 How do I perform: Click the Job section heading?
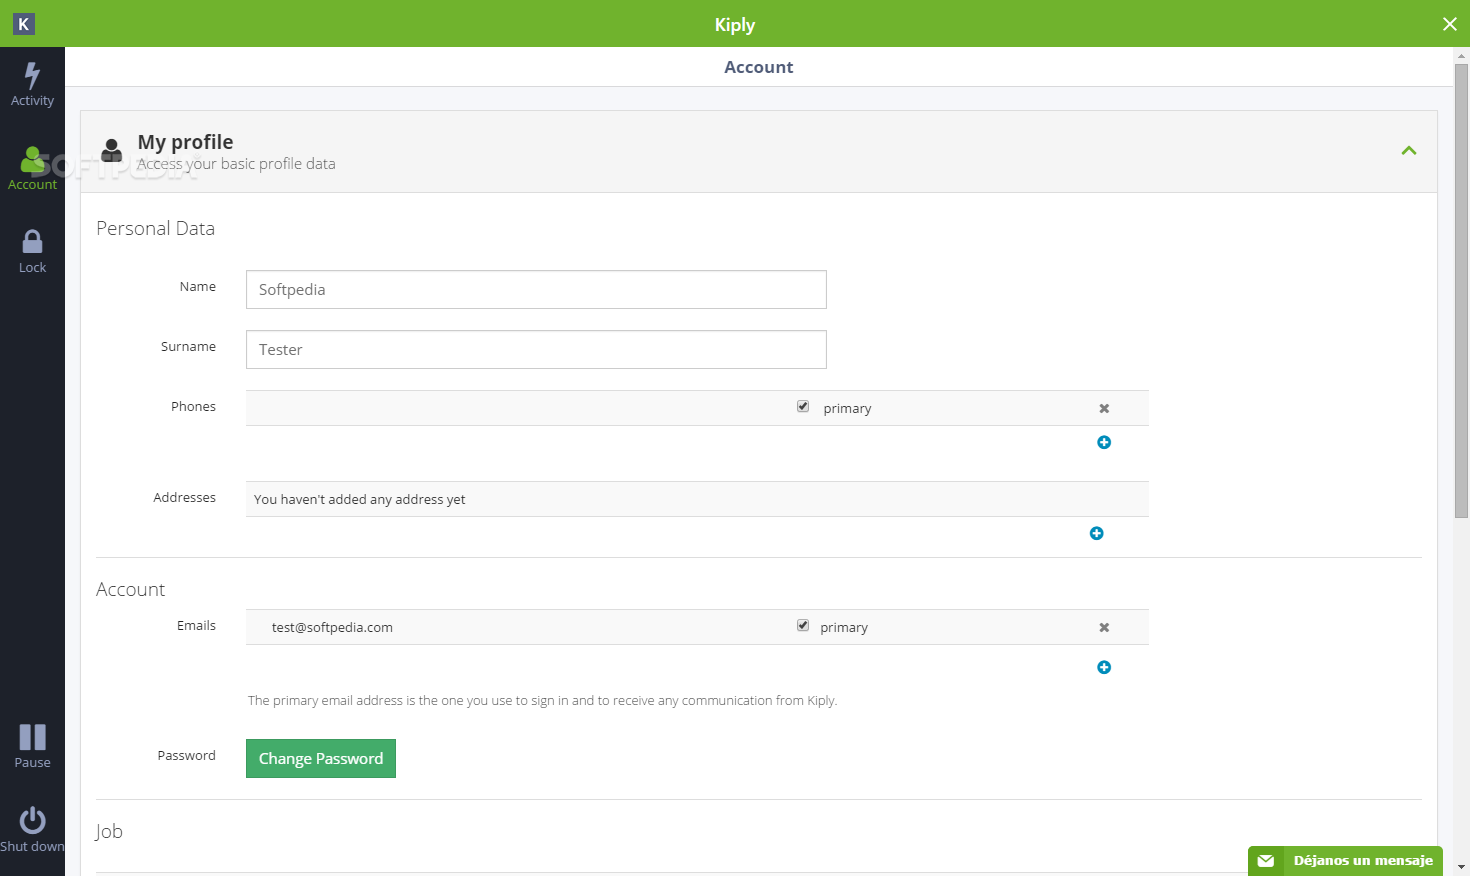pos(109,831)
